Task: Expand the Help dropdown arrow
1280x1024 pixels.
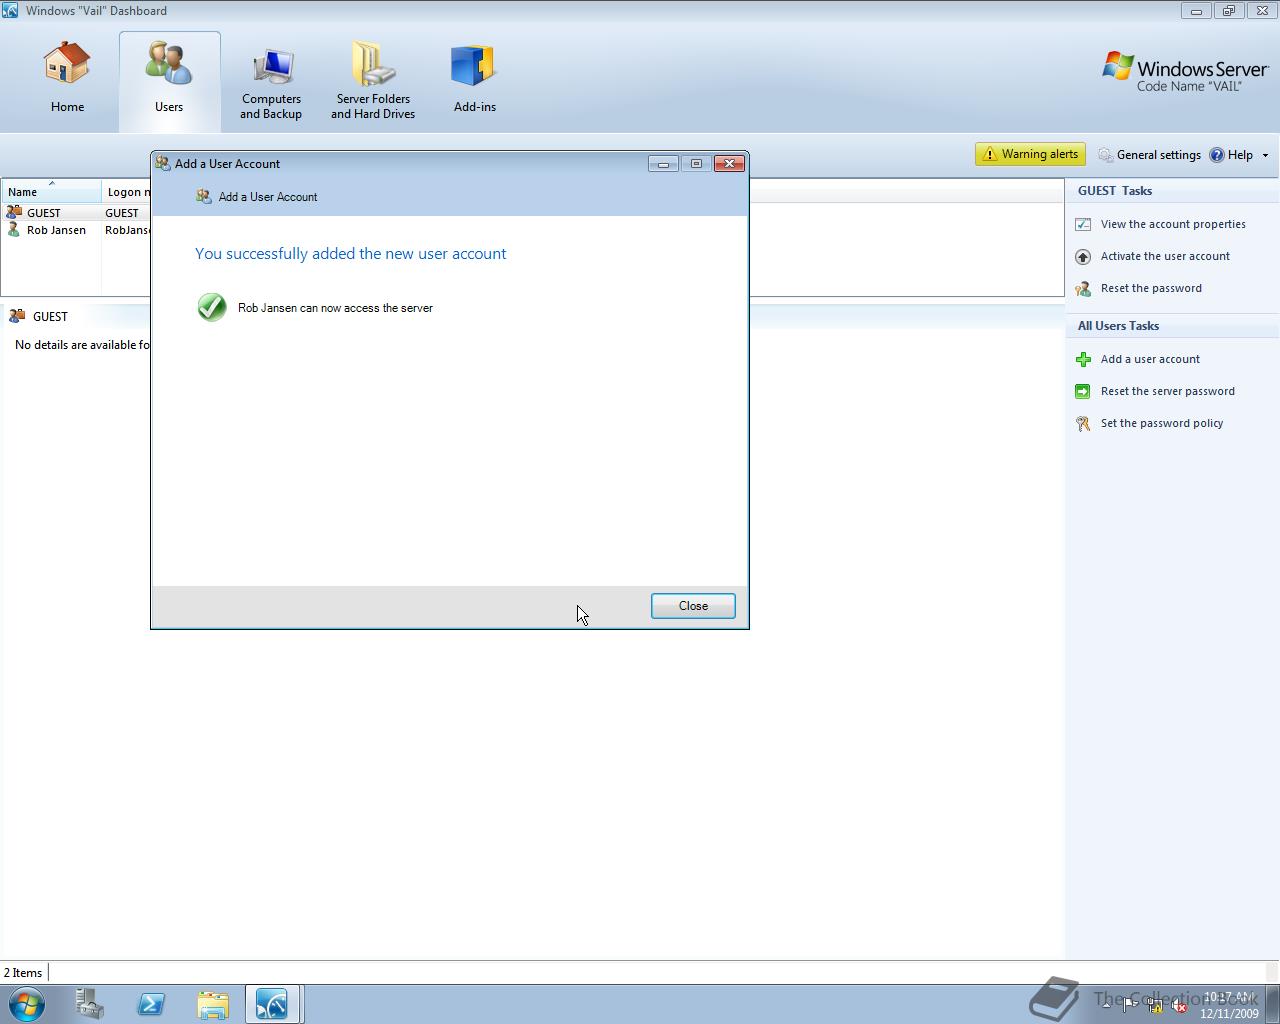Action: (1265, 156)
